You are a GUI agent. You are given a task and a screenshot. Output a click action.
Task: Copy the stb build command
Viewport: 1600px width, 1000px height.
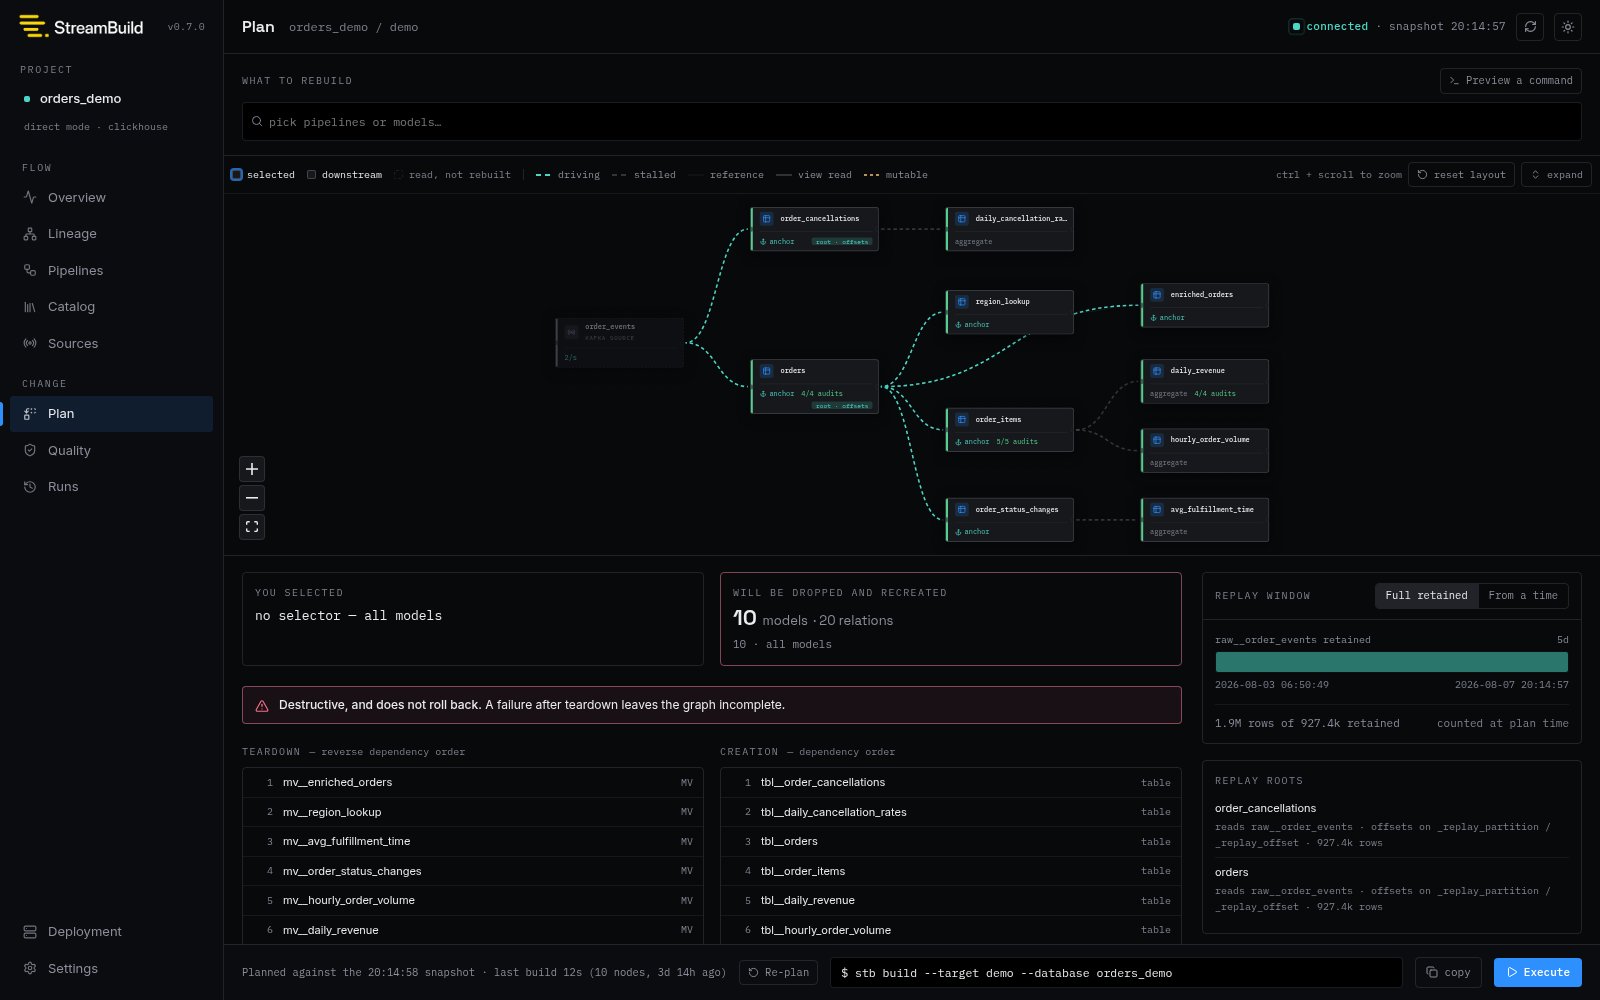click(x=1448, y=972)
